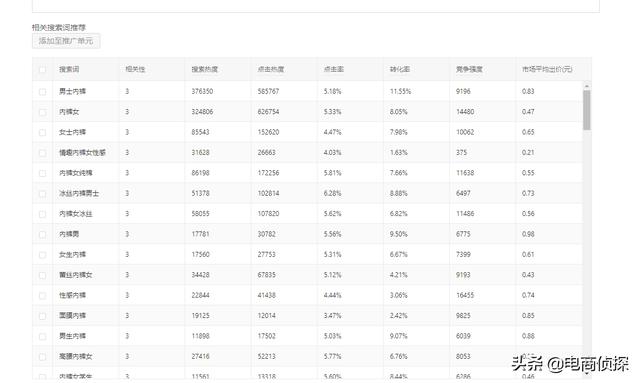
Task: Check the 内裤女纯棉 row checkbox
Action: point(42,173)
